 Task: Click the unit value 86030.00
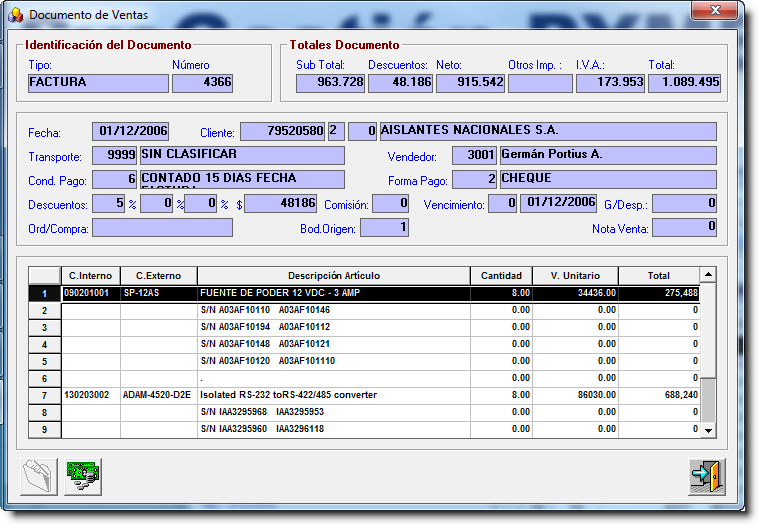point(575,395)
